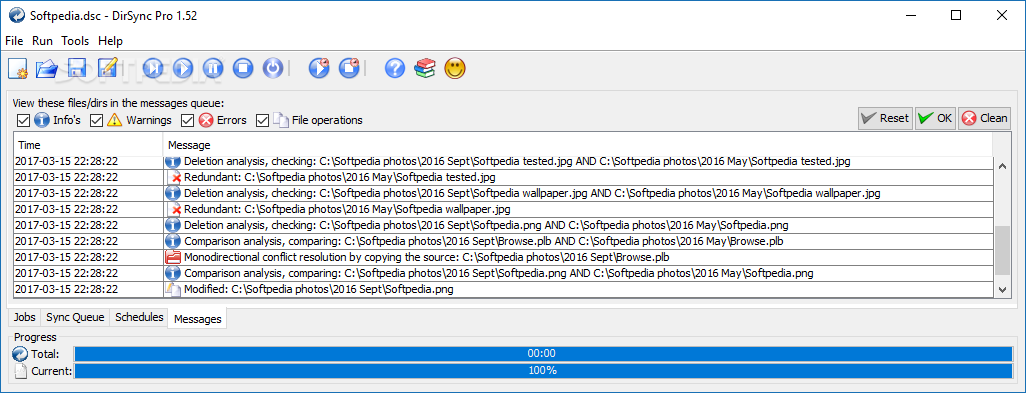Start analysis with the skip-forward icon
Viewport: 1026px width, 393px height.
153,68
